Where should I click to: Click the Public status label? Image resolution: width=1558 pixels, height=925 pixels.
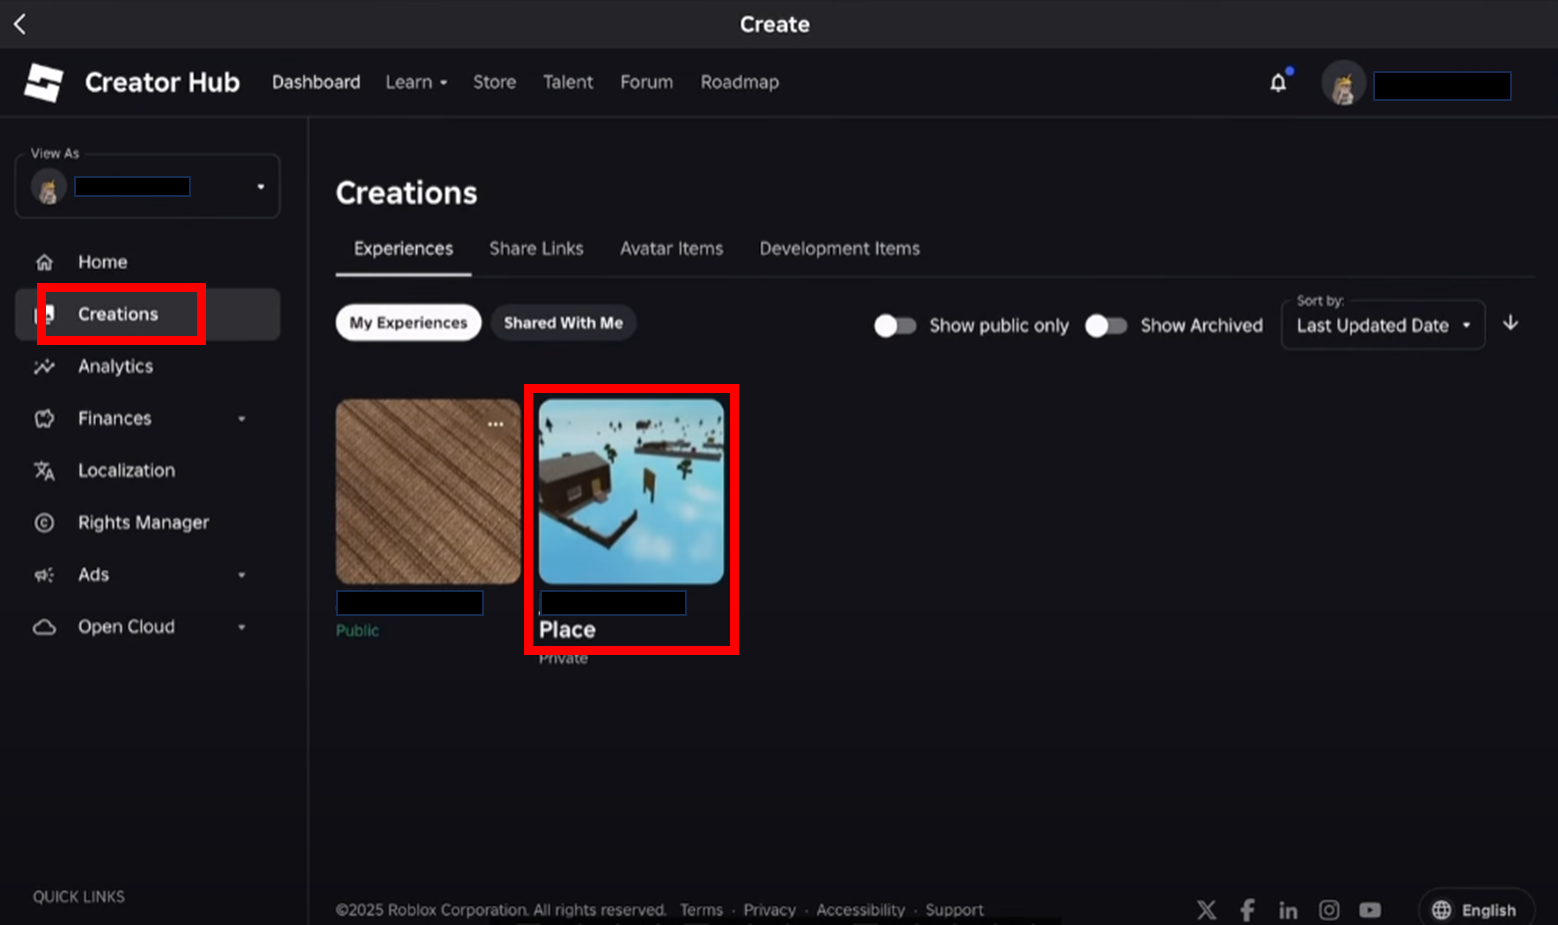(x=357, y=631)
